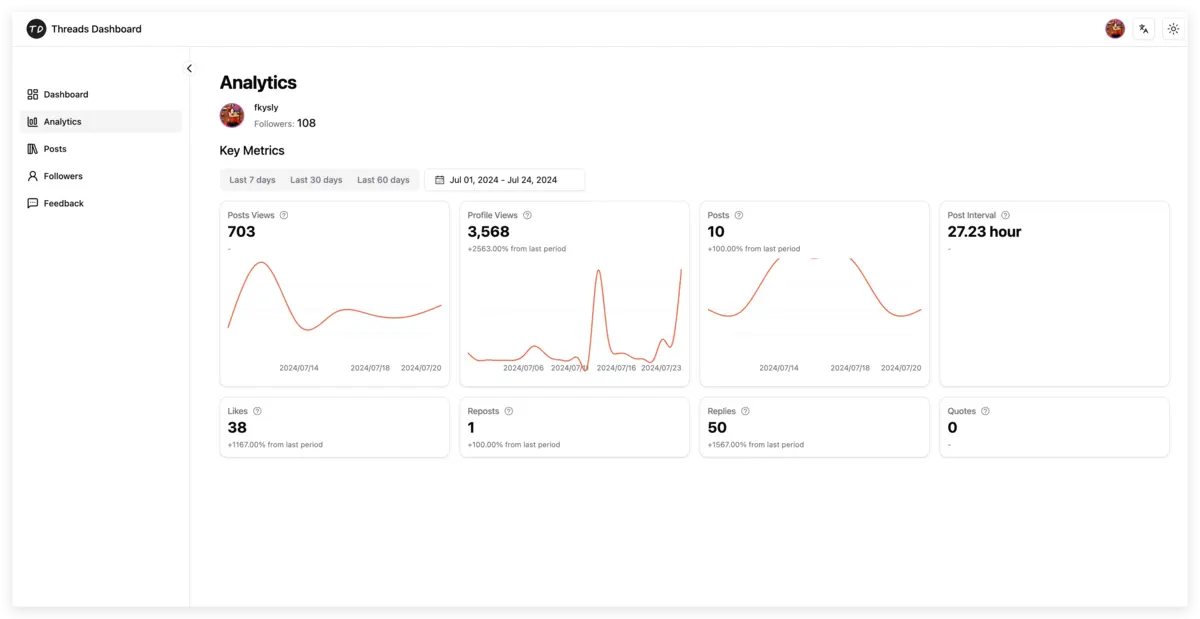The width and height of the screenshot is (1200, 619).
Task: Click the 703 Posts Views value
Action: click(x=241, y=231)
